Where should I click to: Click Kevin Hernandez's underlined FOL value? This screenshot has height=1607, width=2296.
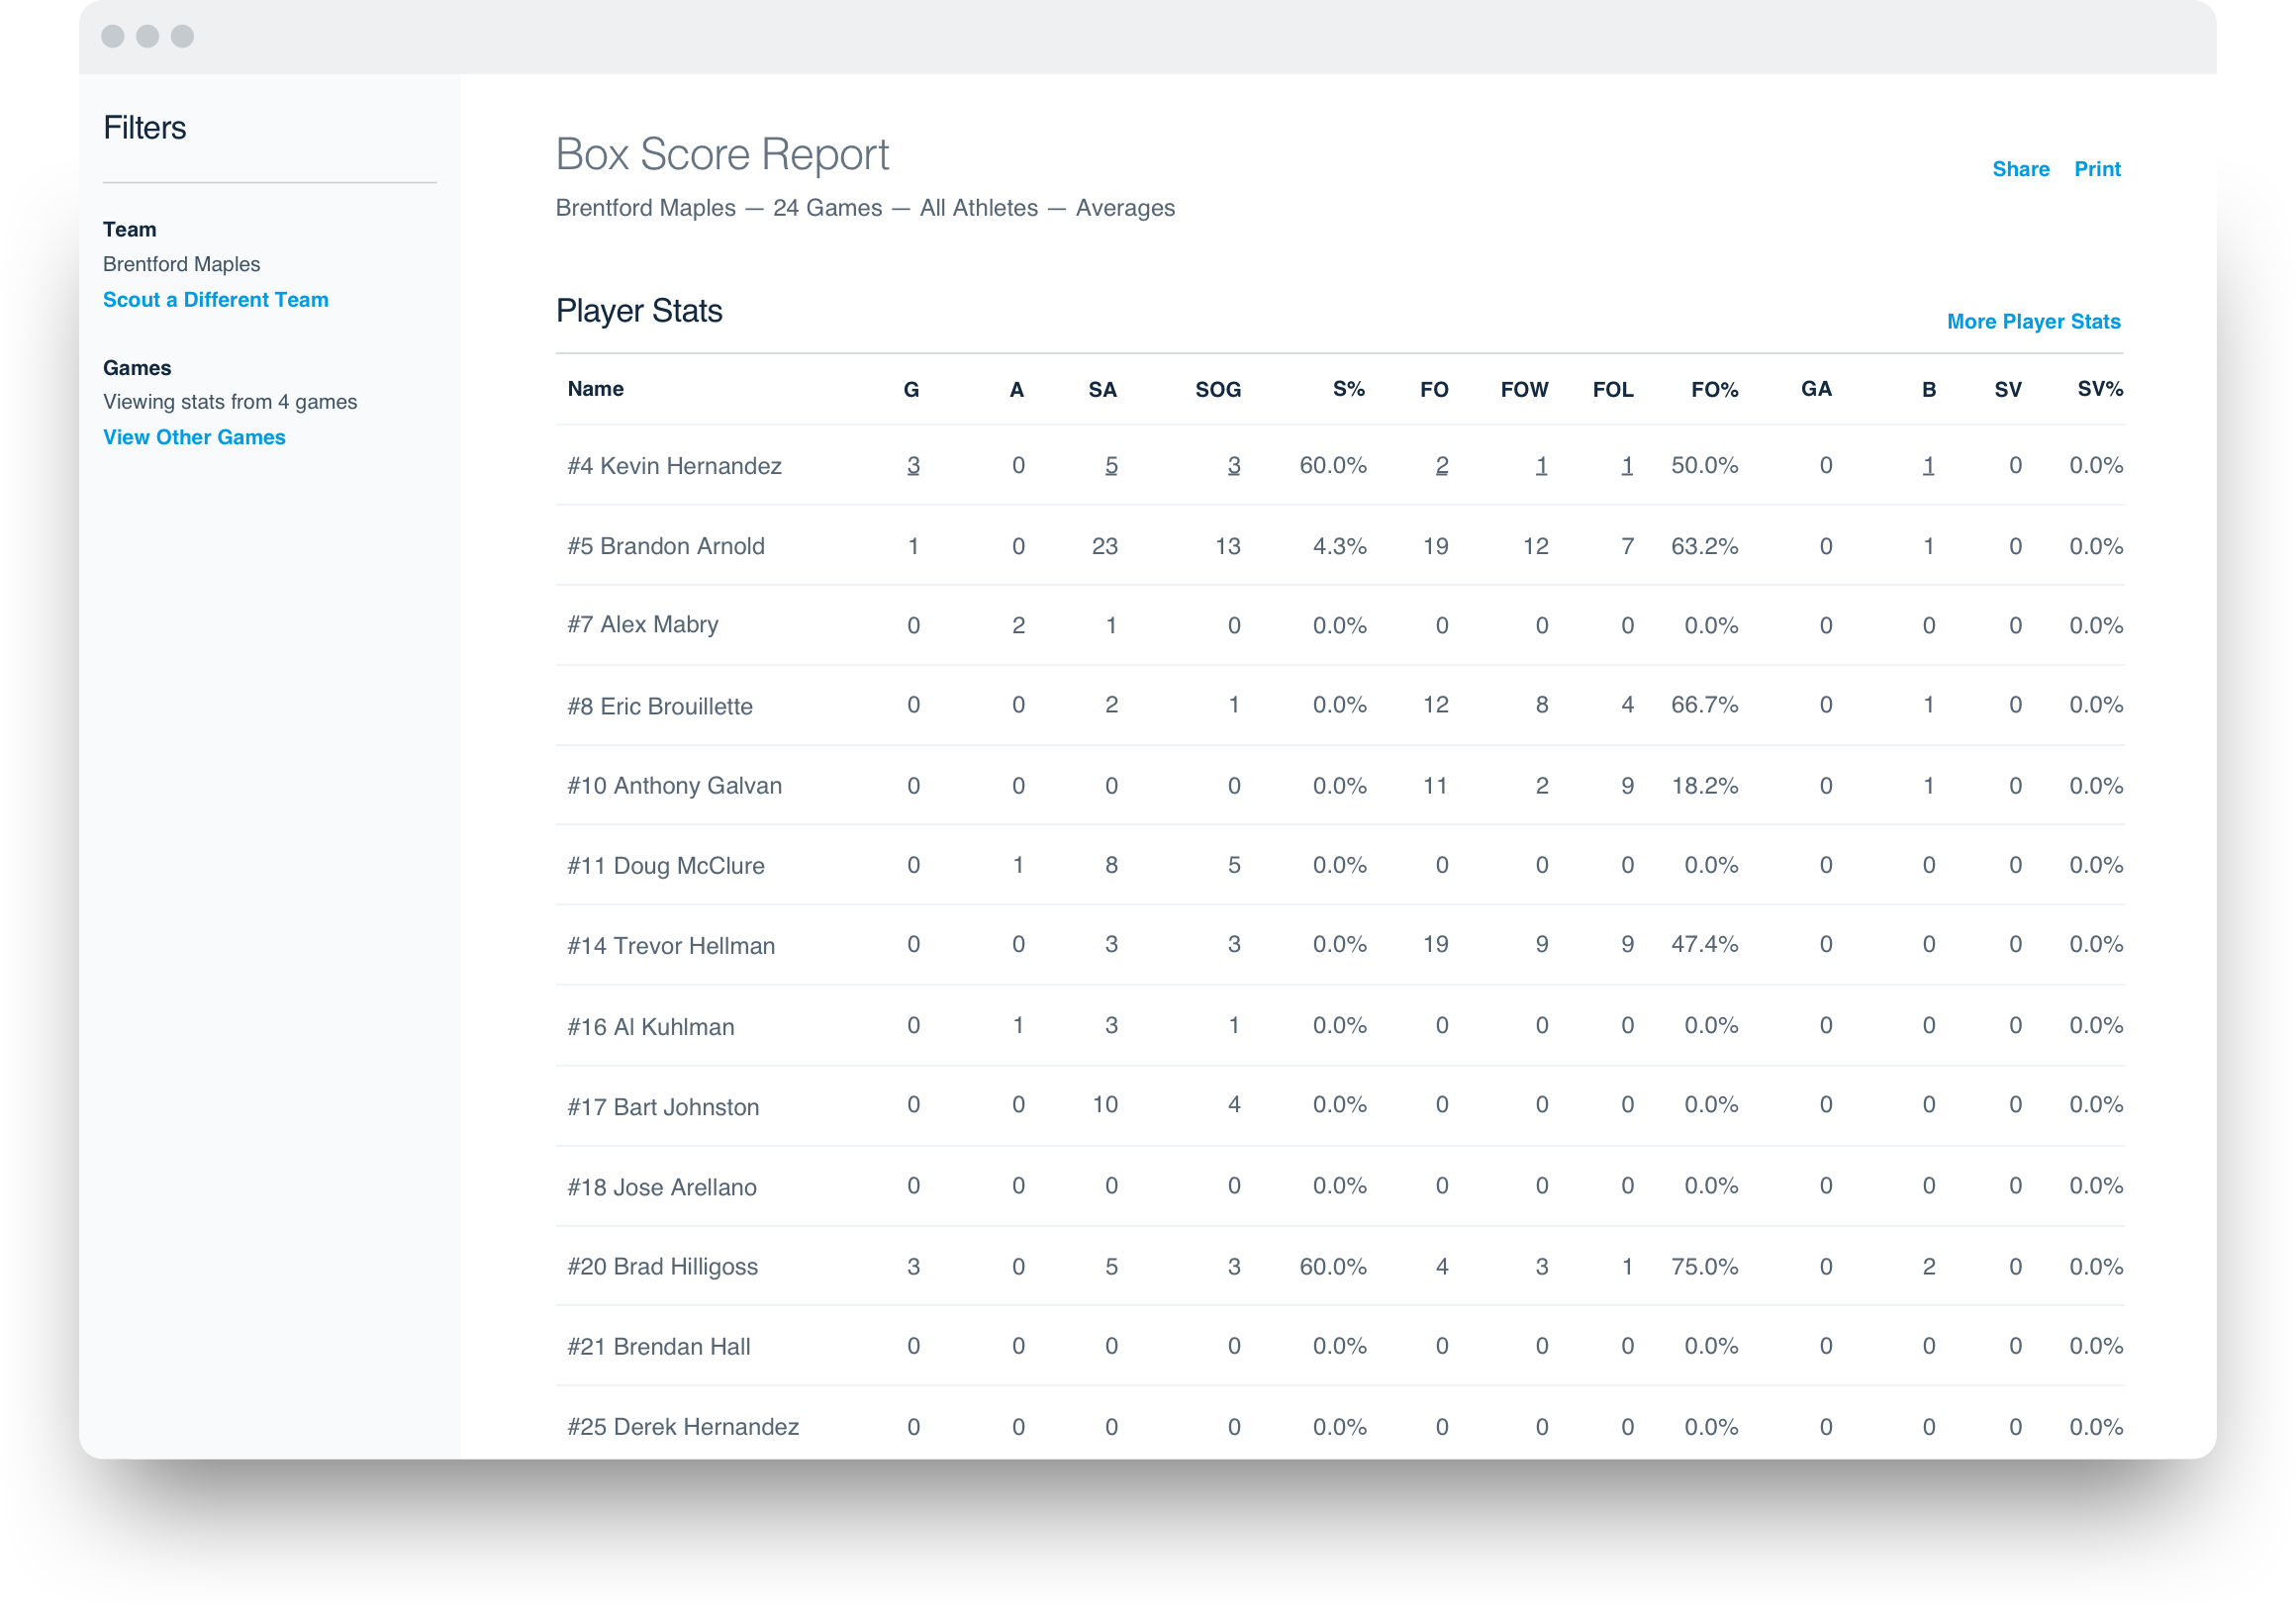pyautogui.click(x=1627, y=466)
